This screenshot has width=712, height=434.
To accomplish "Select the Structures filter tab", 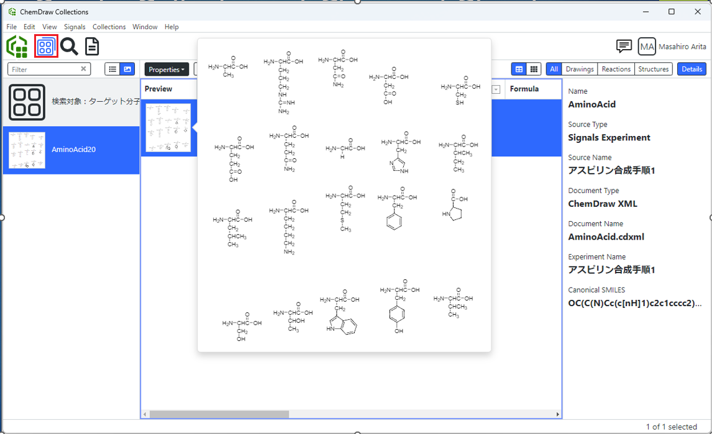I will click(x=653, y=69).
